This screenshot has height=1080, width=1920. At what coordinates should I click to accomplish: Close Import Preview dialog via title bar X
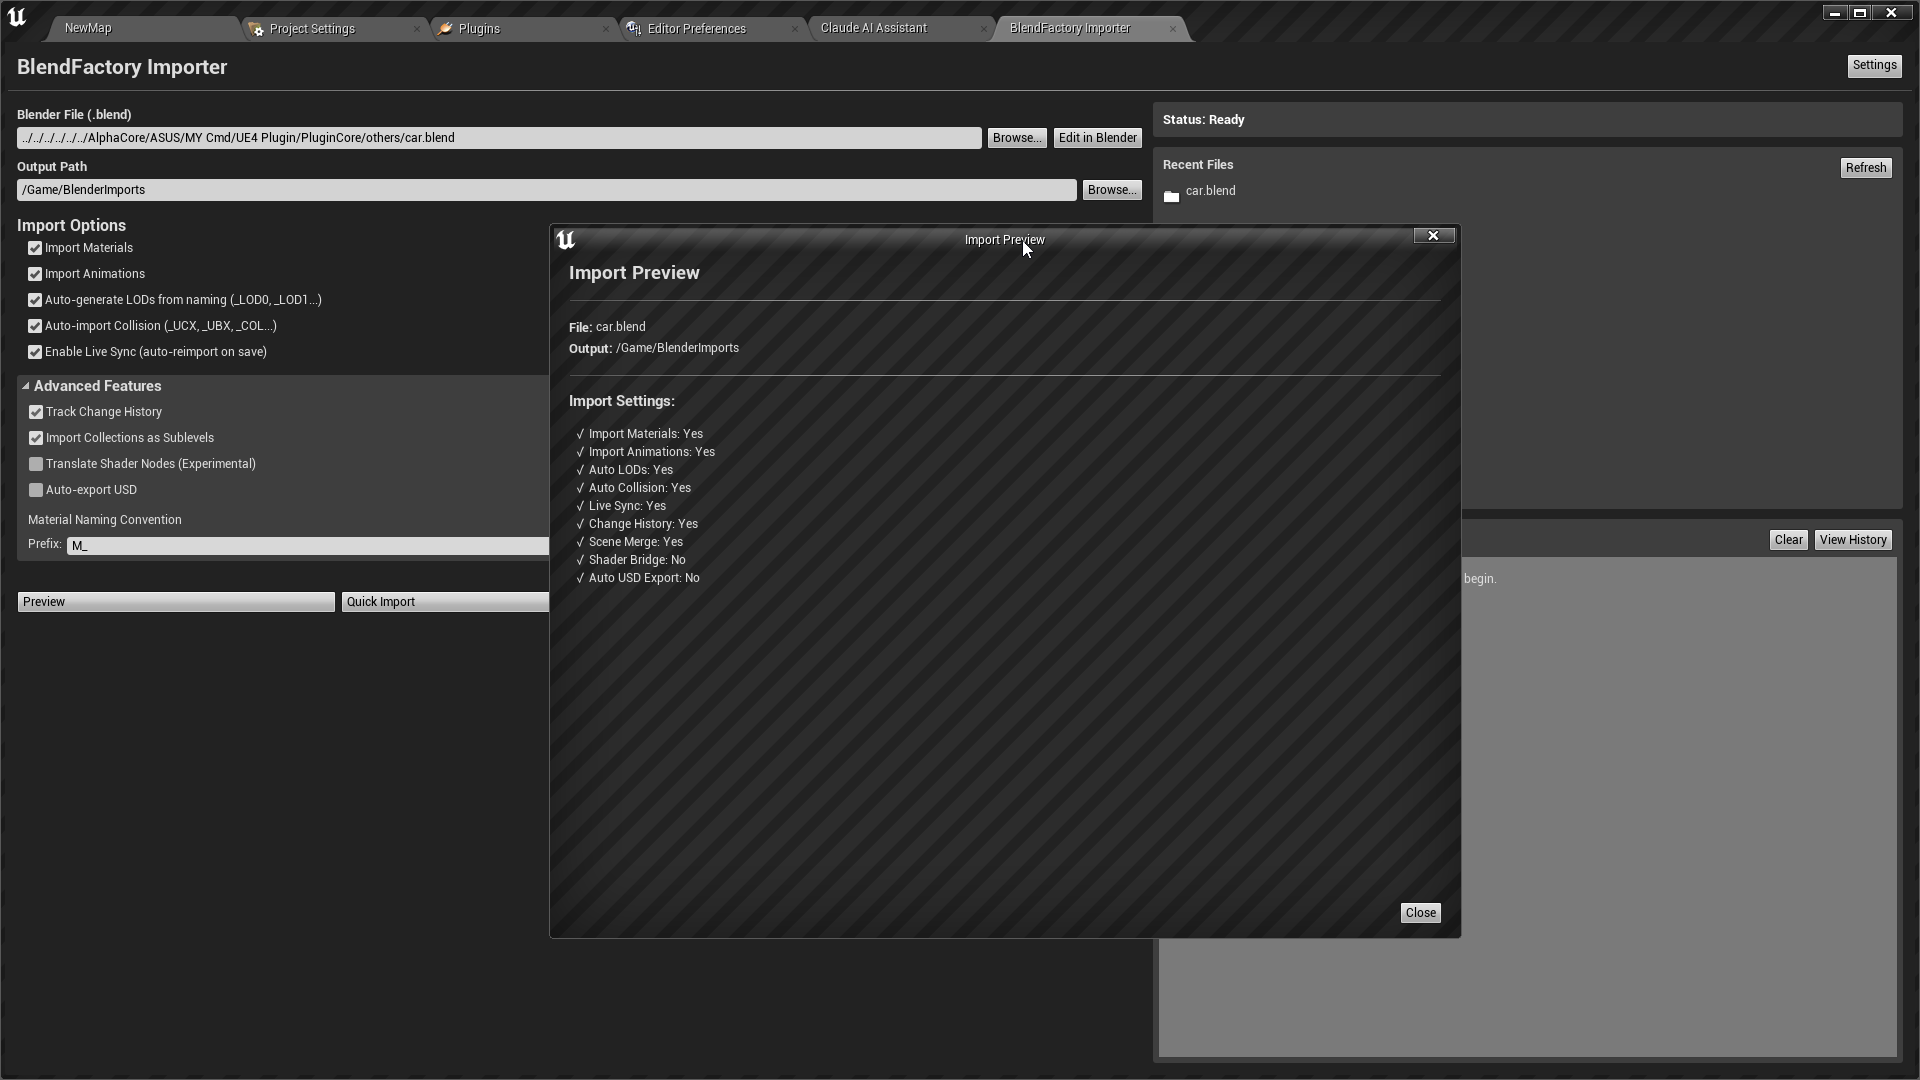1434,236
